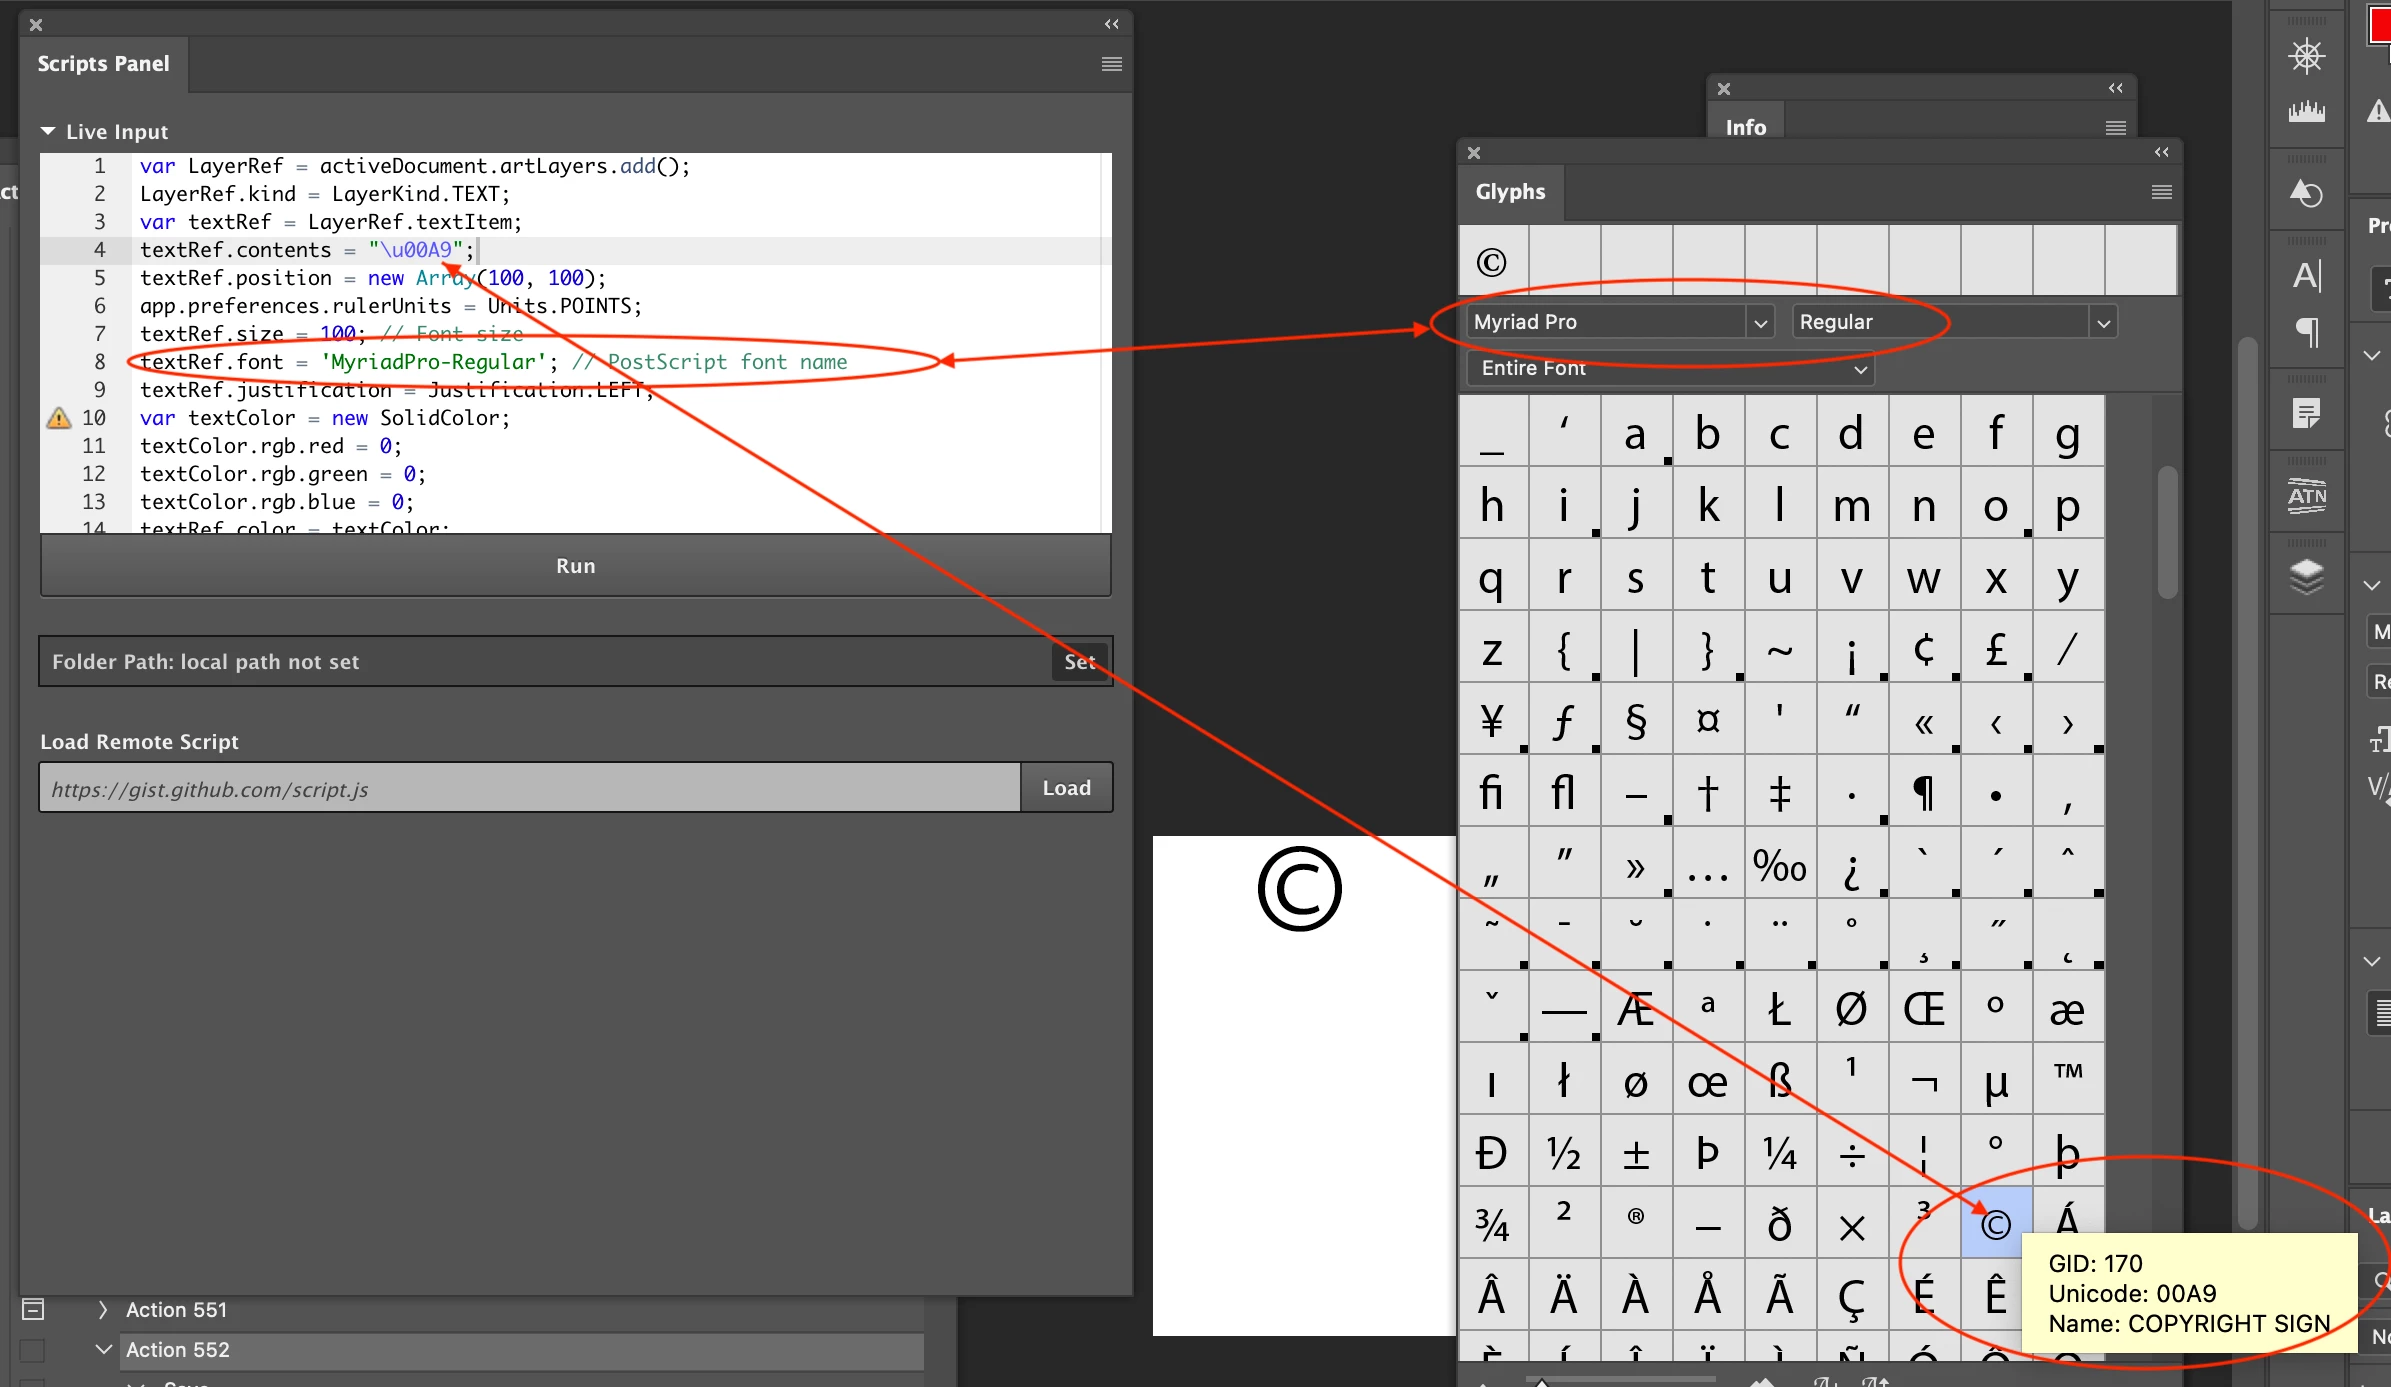Open the Navigator panel ship-wheel icon
Screen dimensions: 2391x1387
pyautogui.click(x=2306, y=56)
